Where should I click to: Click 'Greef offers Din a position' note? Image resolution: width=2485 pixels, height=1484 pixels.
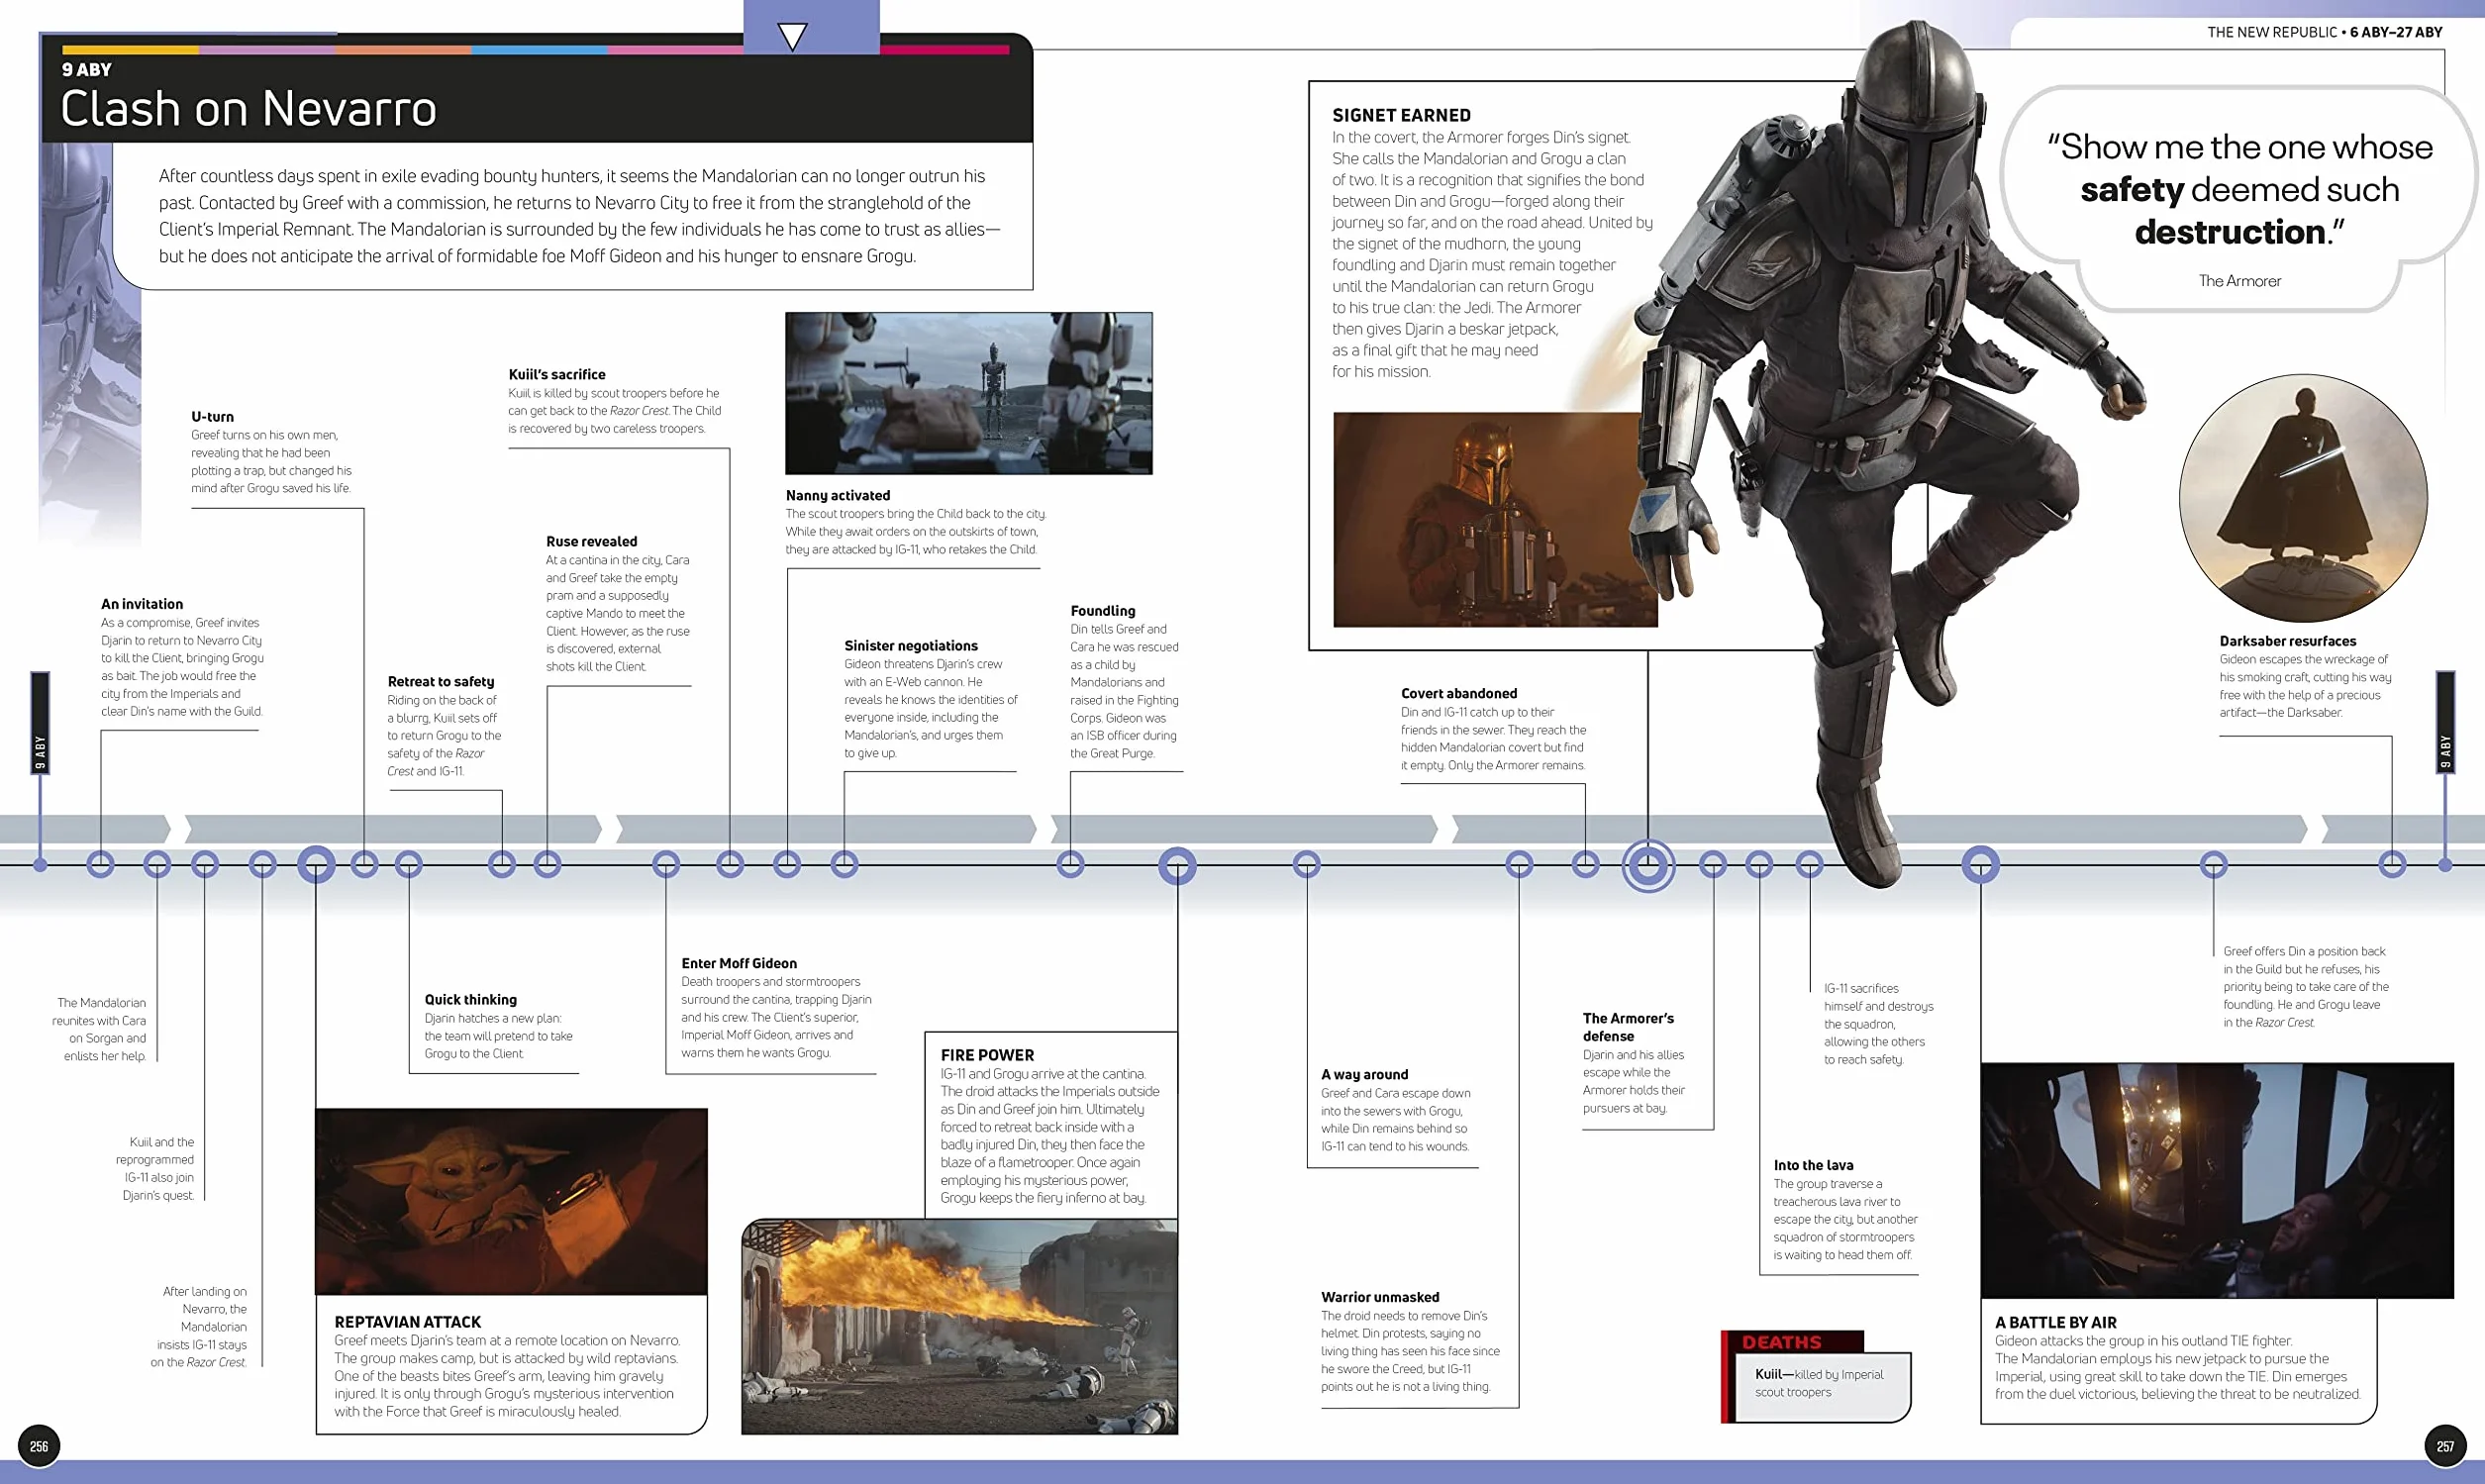click(x=2305, y=986)
